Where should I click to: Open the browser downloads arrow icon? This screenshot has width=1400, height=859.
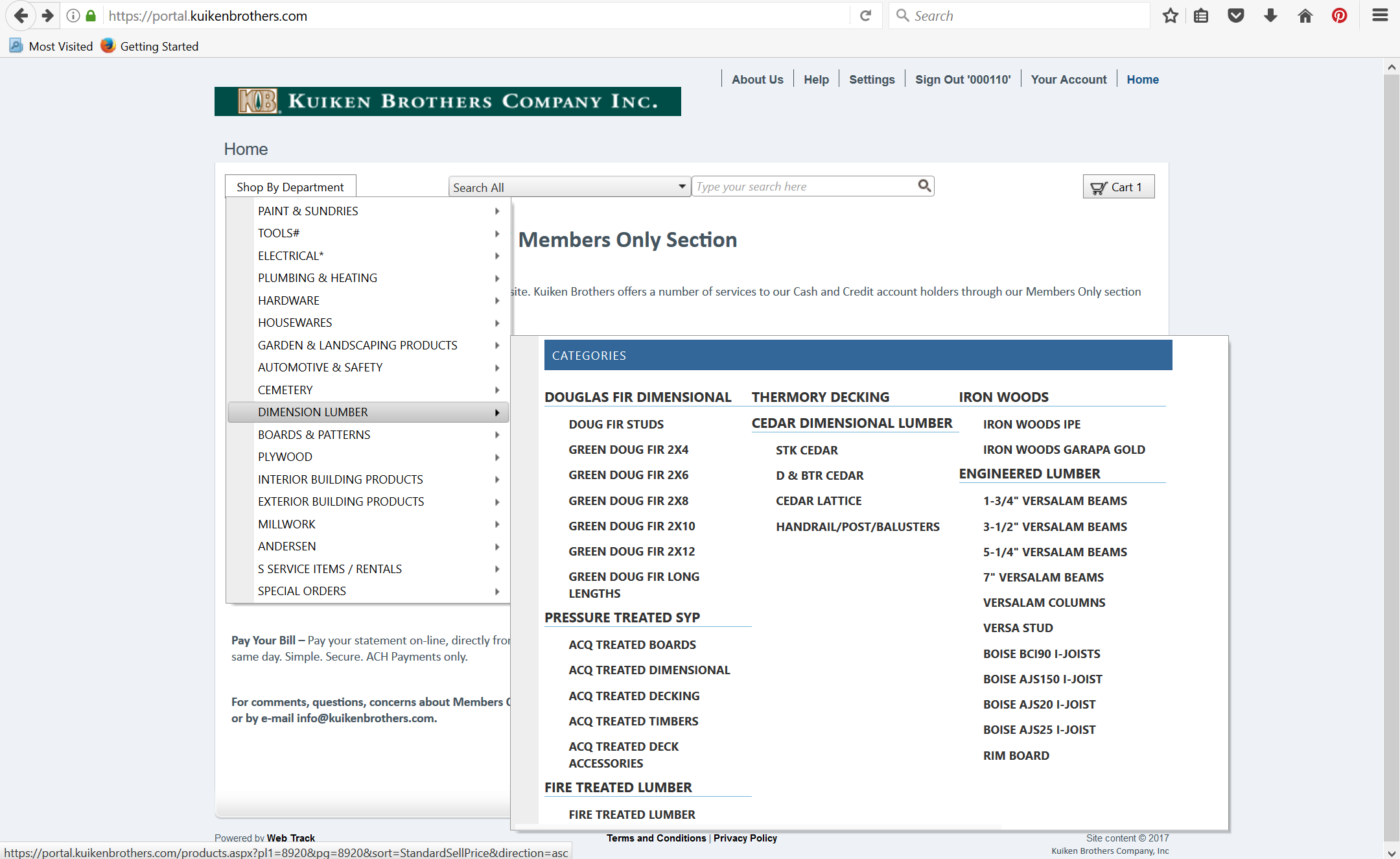point(1270,16)
